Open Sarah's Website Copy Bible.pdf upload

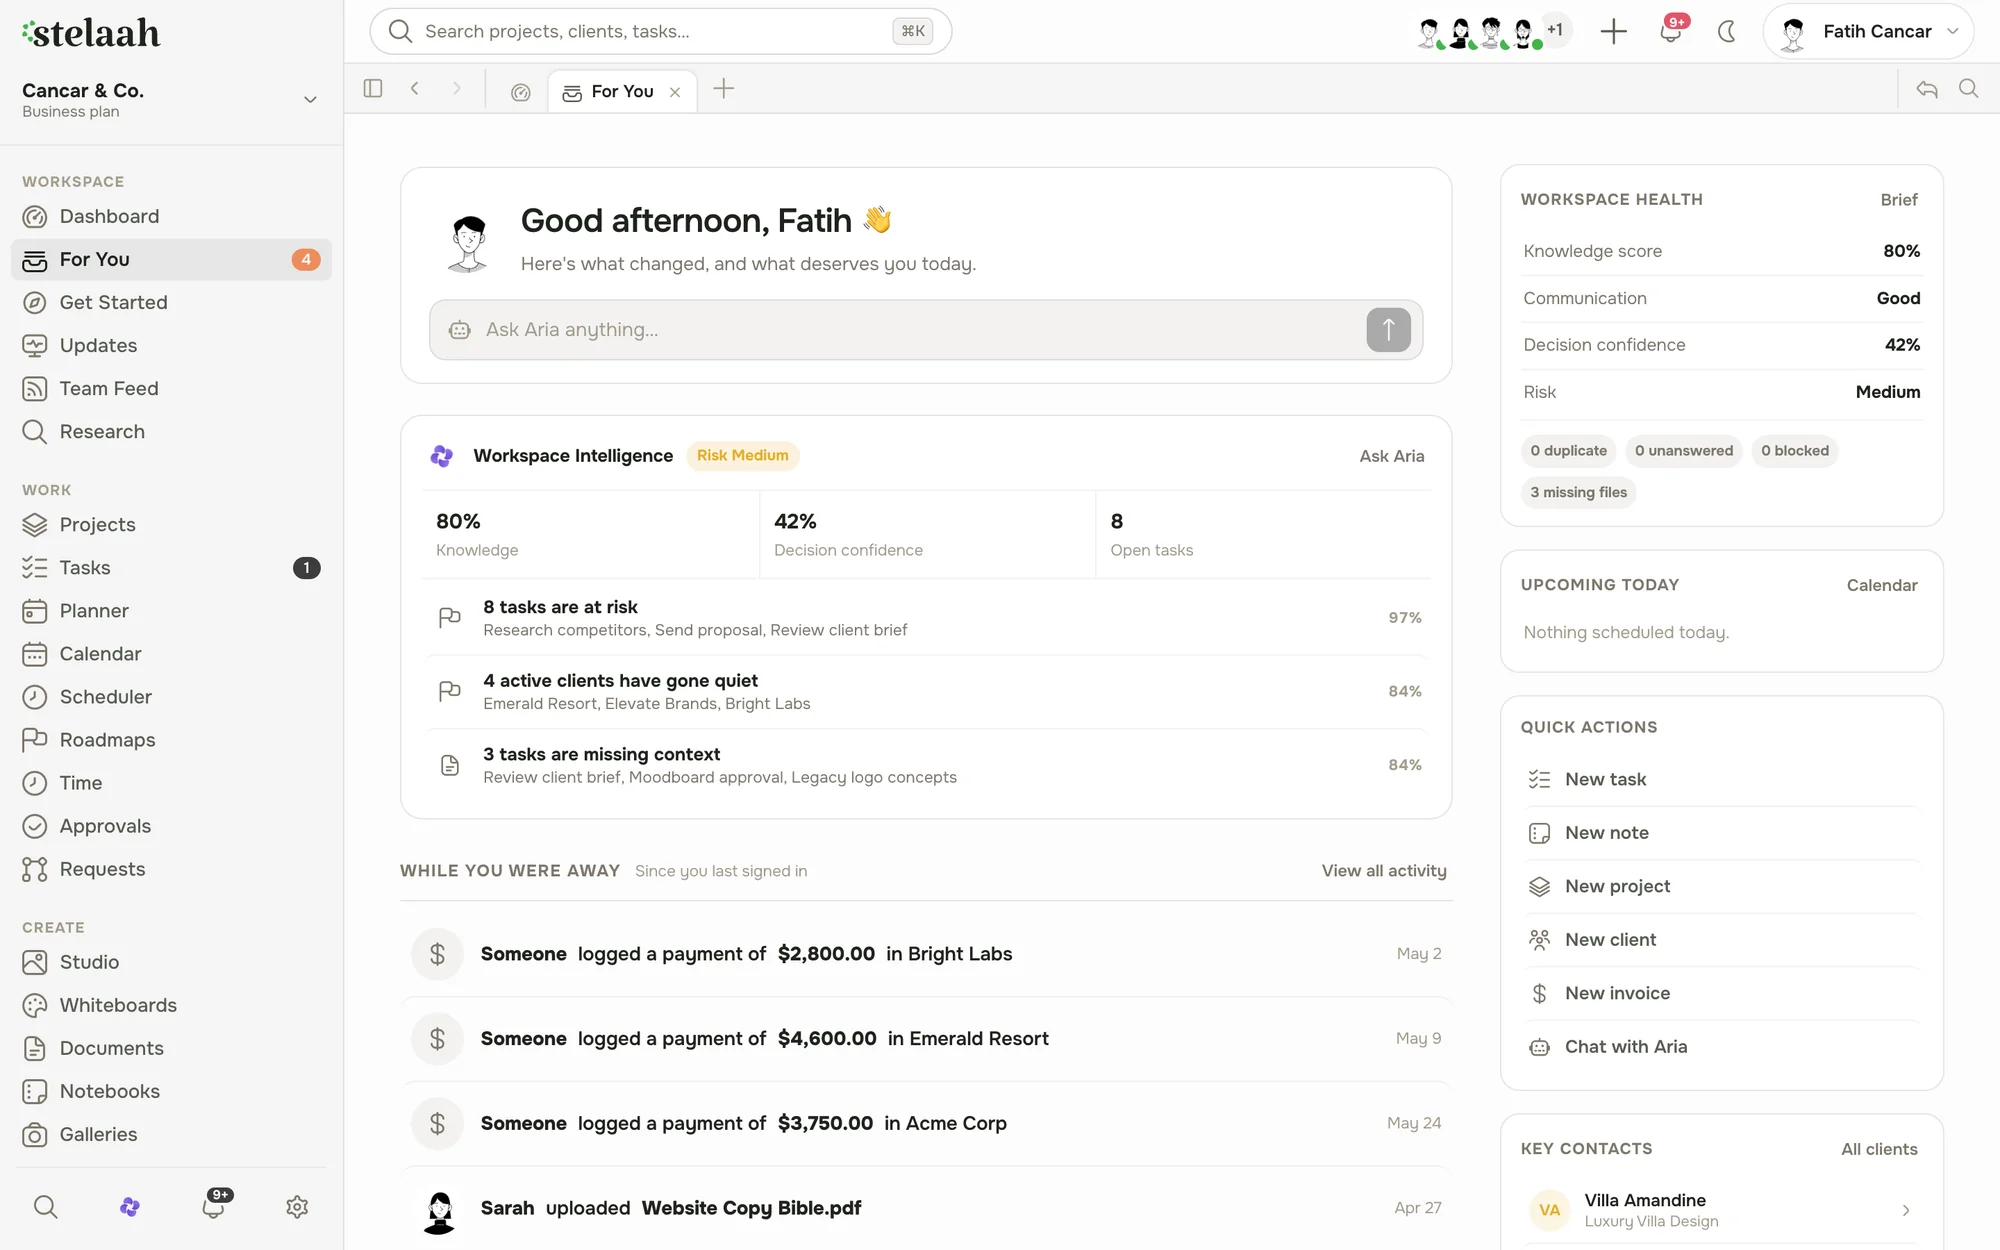tap(927, 1208)
